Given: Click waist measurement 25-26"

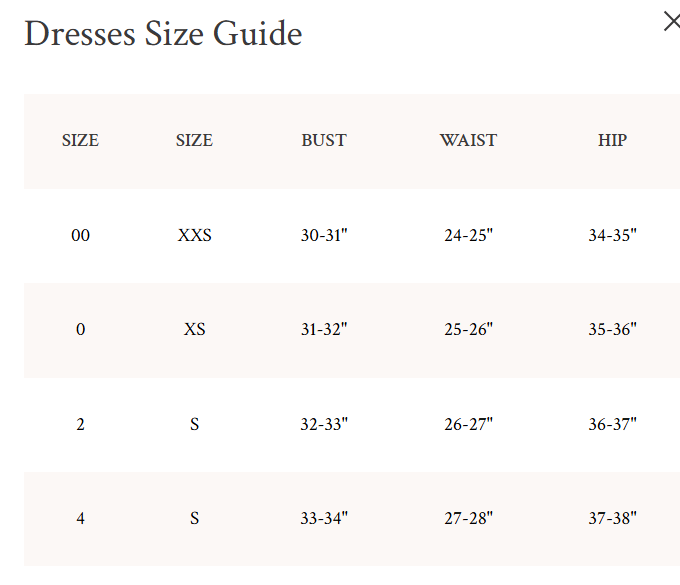Looking at the screenshot, I should (x=468, y=330).
